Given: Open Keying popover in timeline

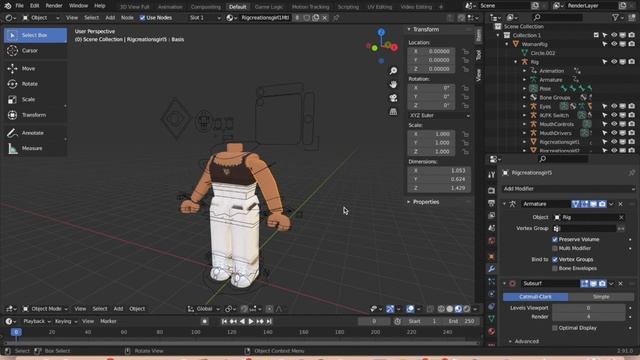Looking at the screenshot, I should click(x=65, y=322).
